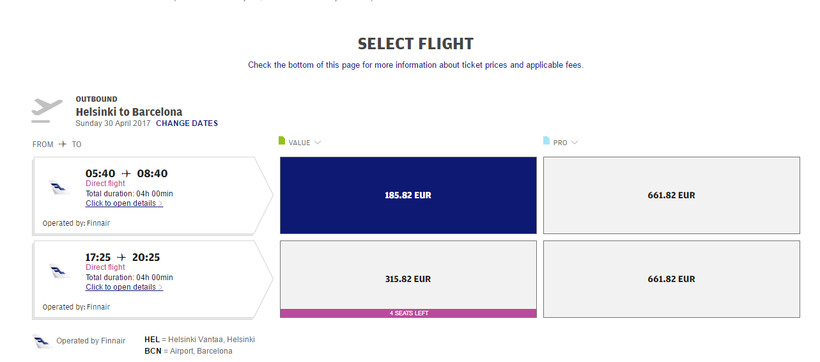Click the green Value fare icon
The height and width of the screenshot is (362, 820).
tap(282, 141)
